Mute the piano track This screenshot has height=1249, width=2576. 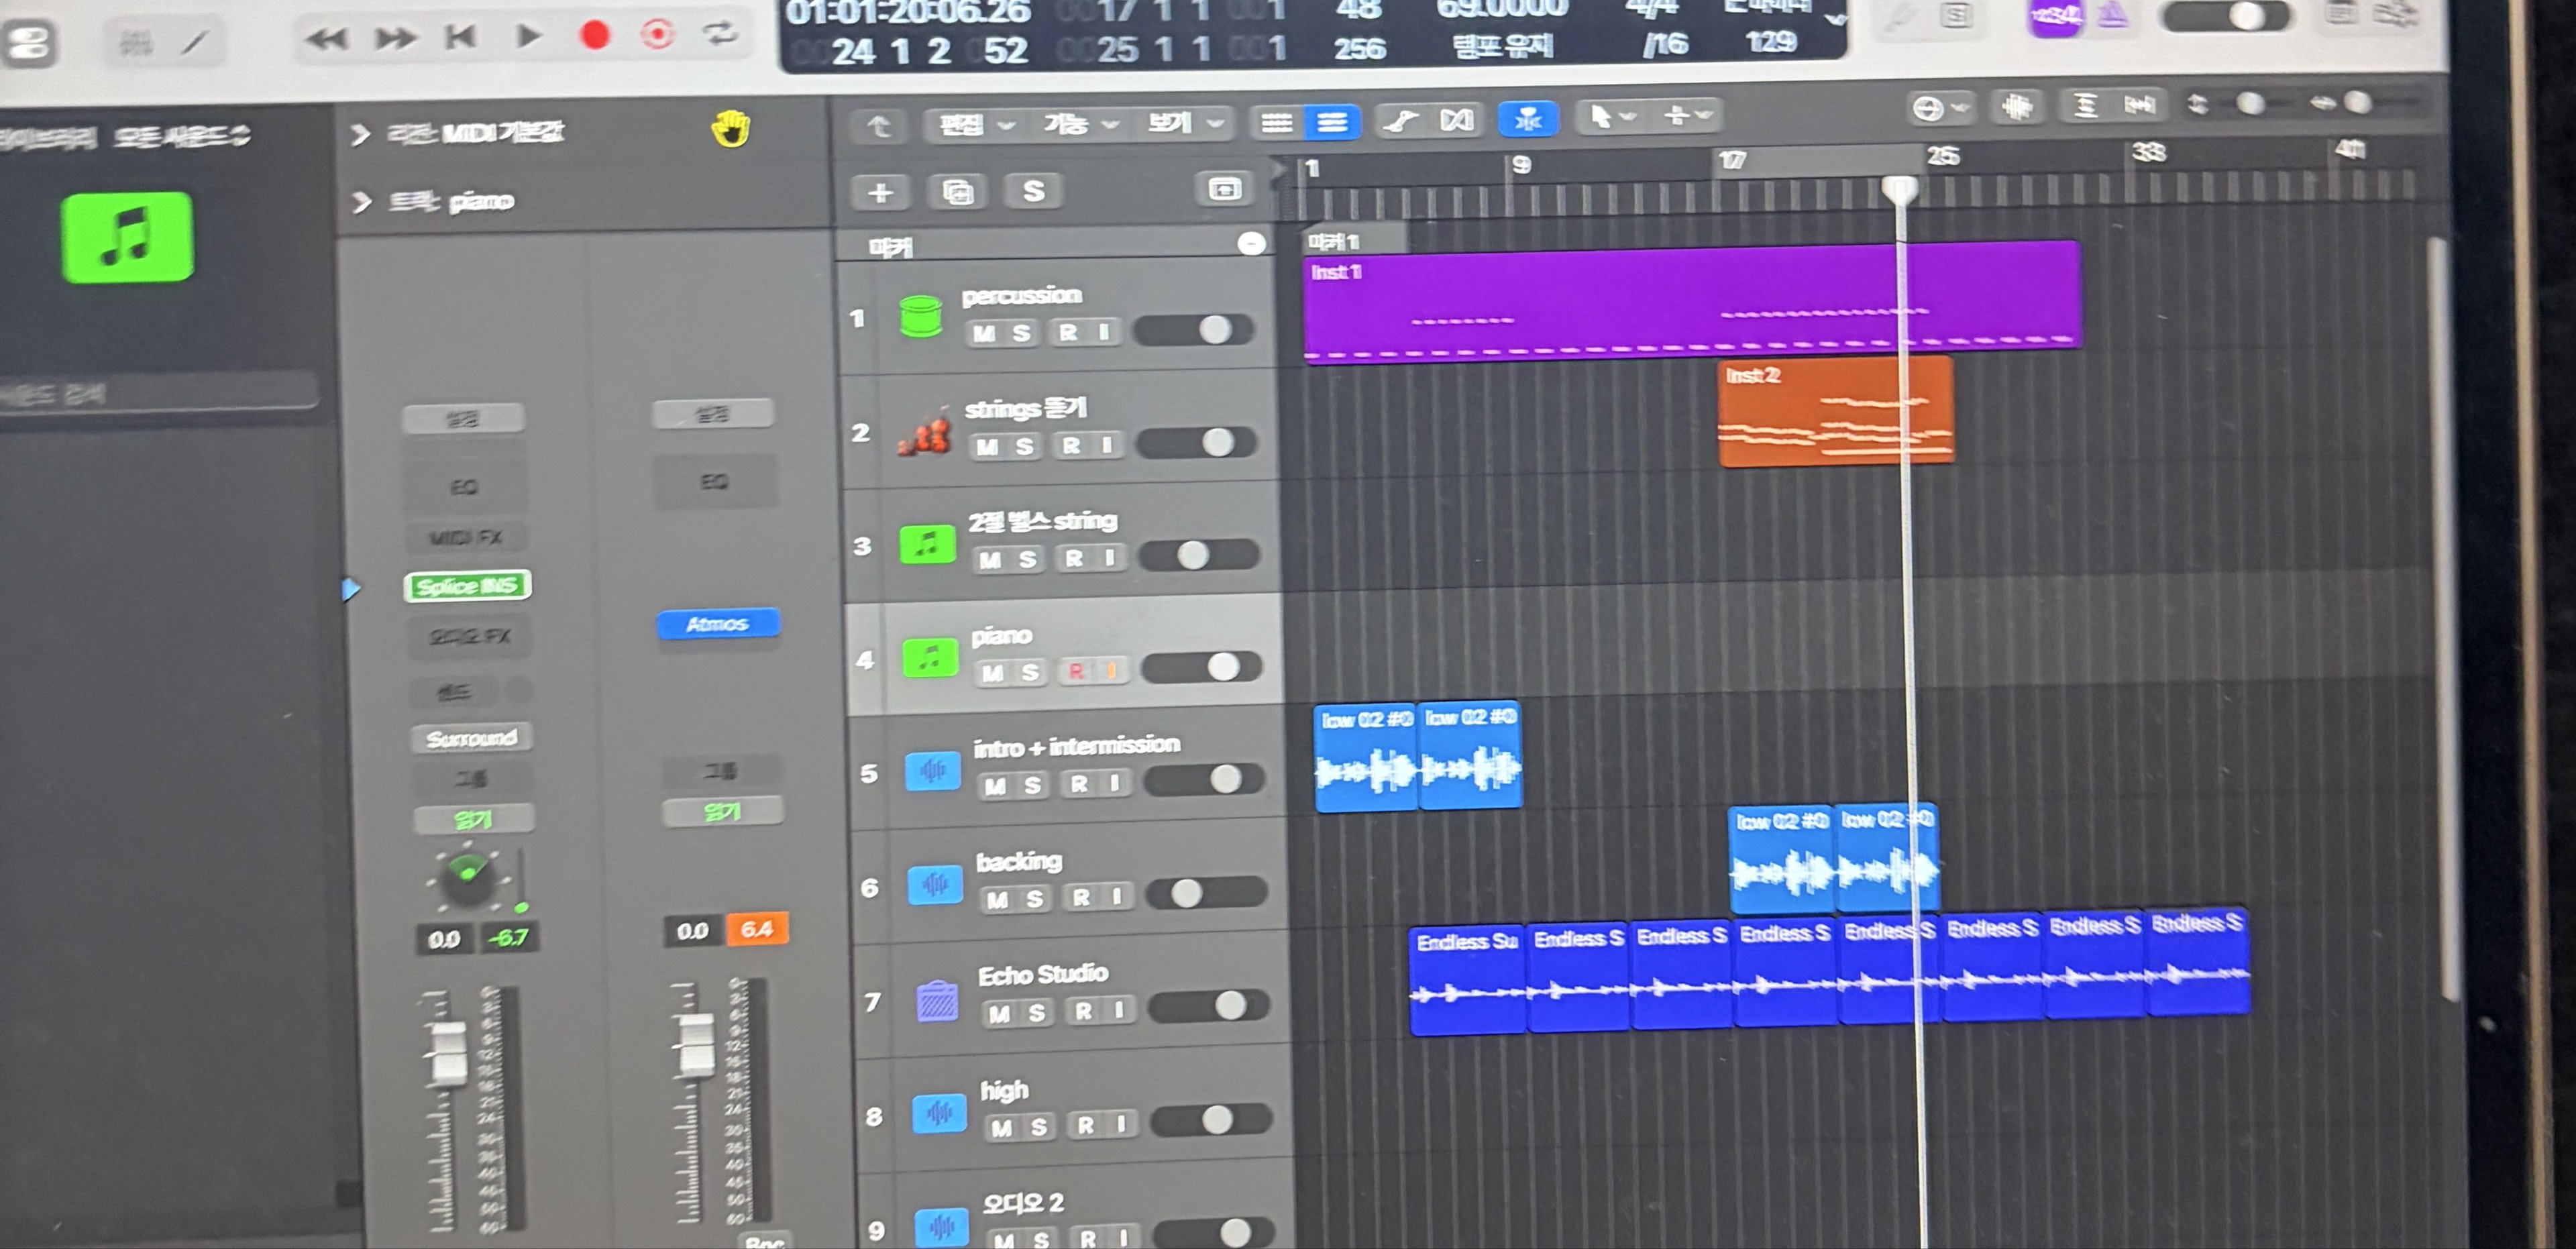[992, 673]
